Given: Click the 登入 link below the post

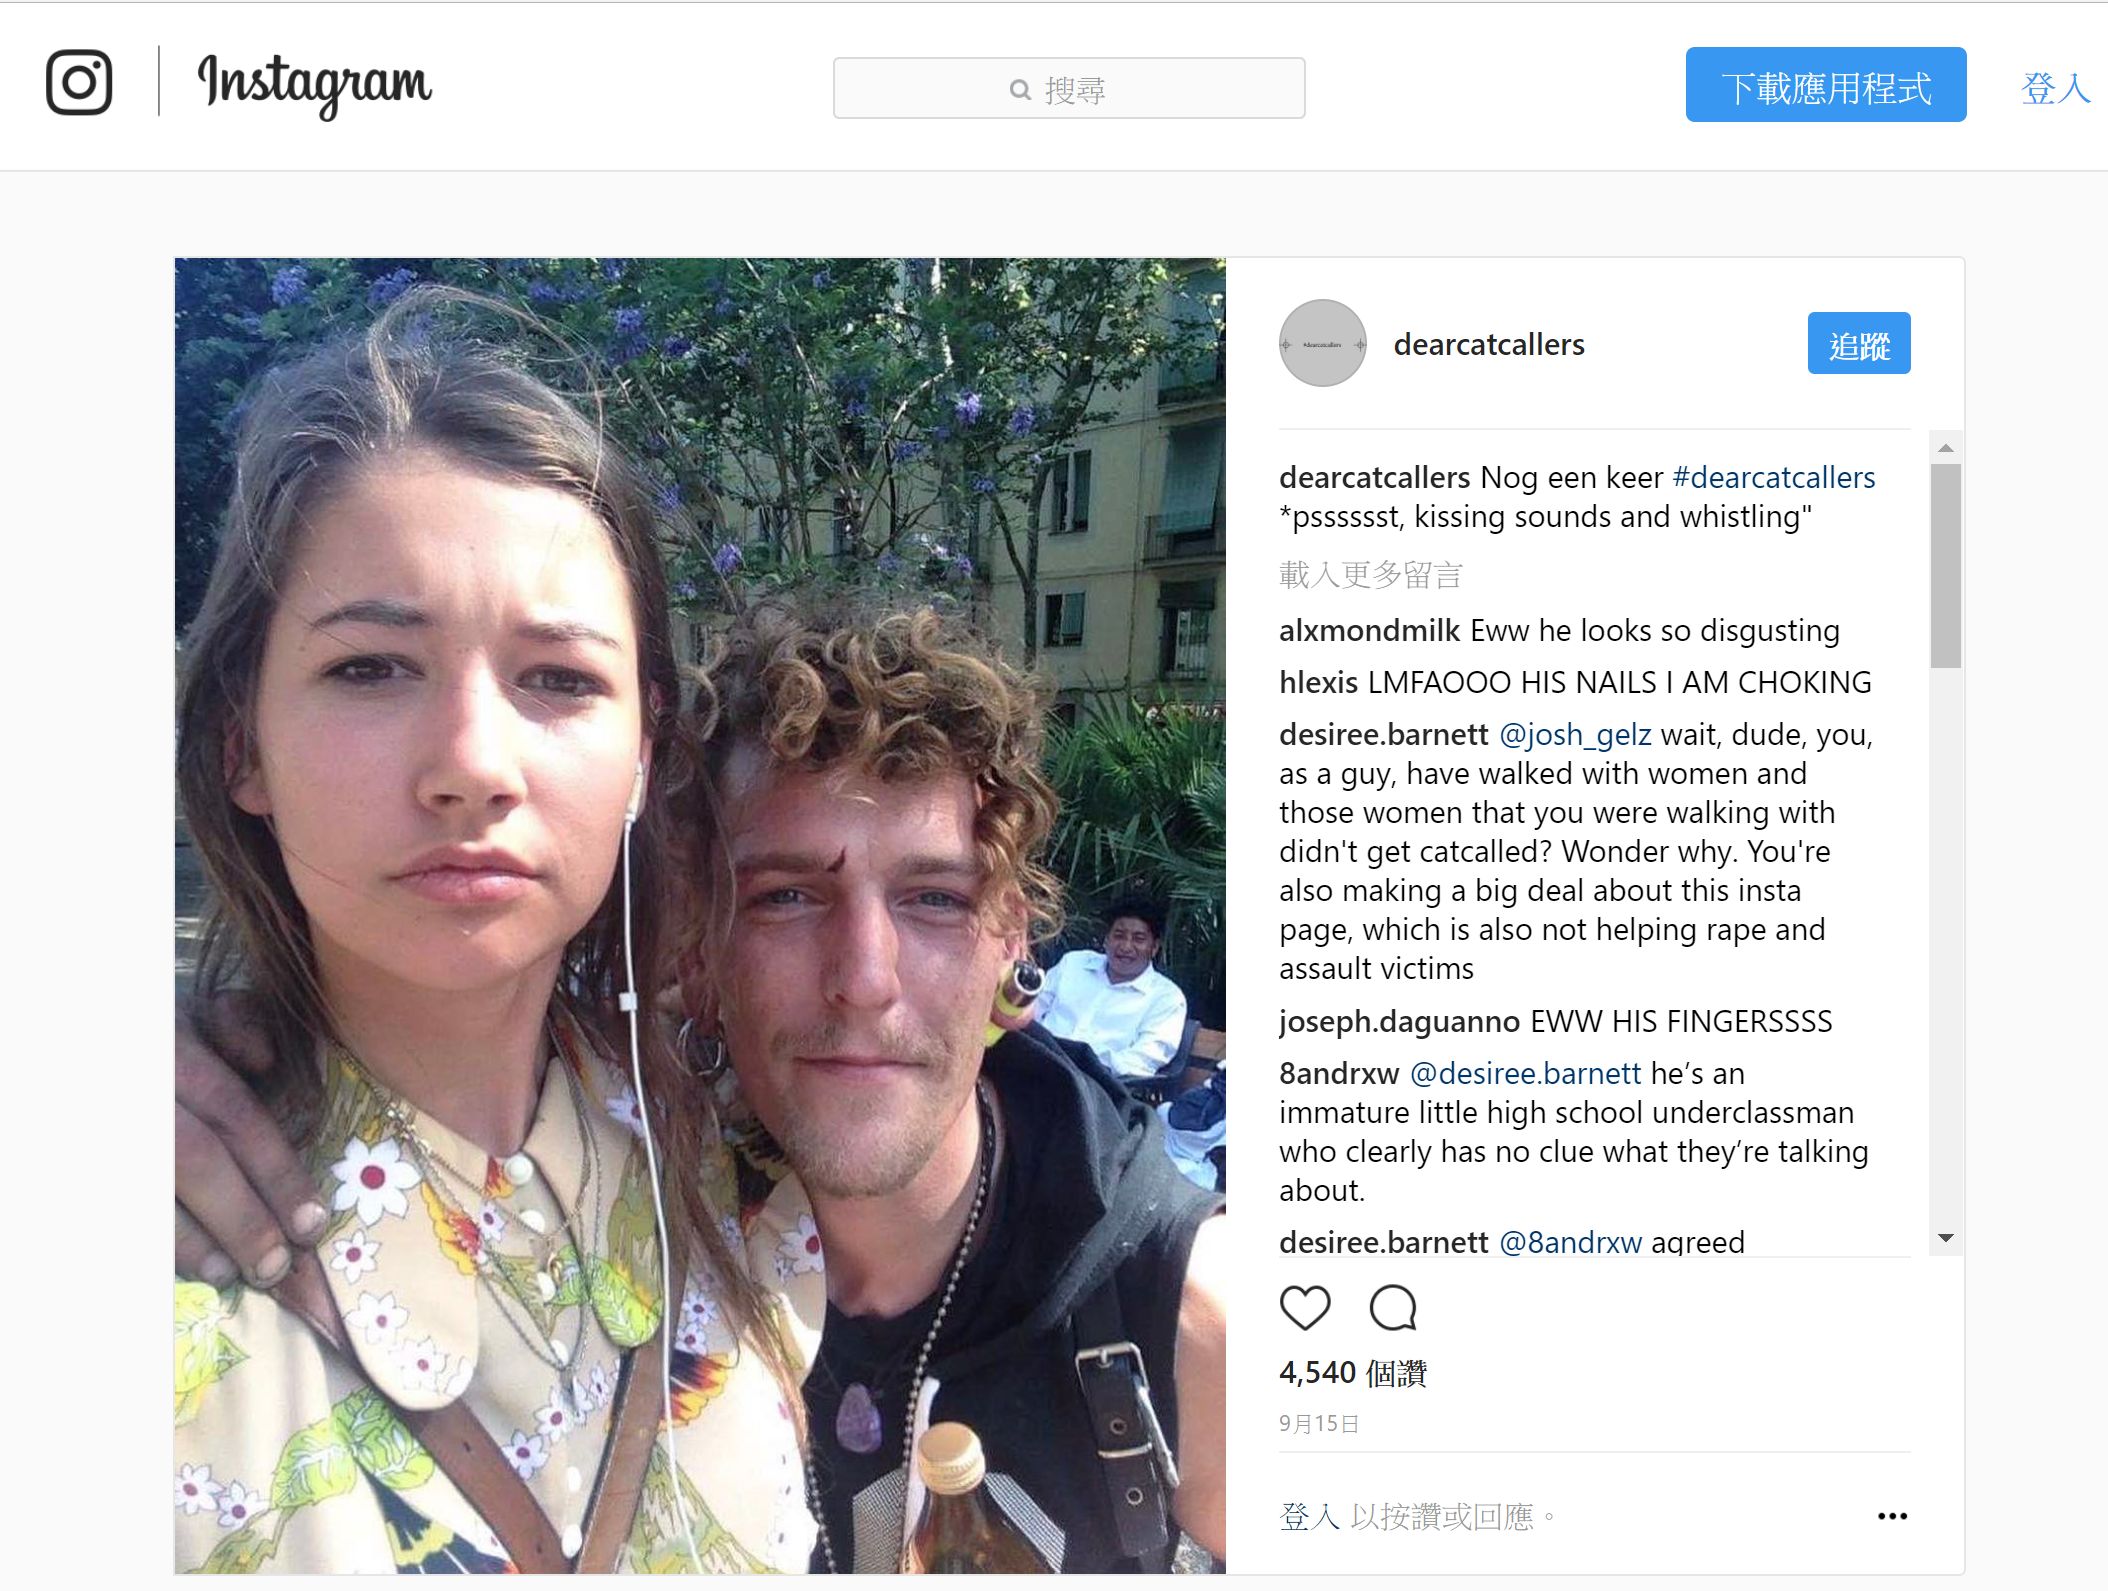Looking at the screenshot, I should pos(1309,1517).
